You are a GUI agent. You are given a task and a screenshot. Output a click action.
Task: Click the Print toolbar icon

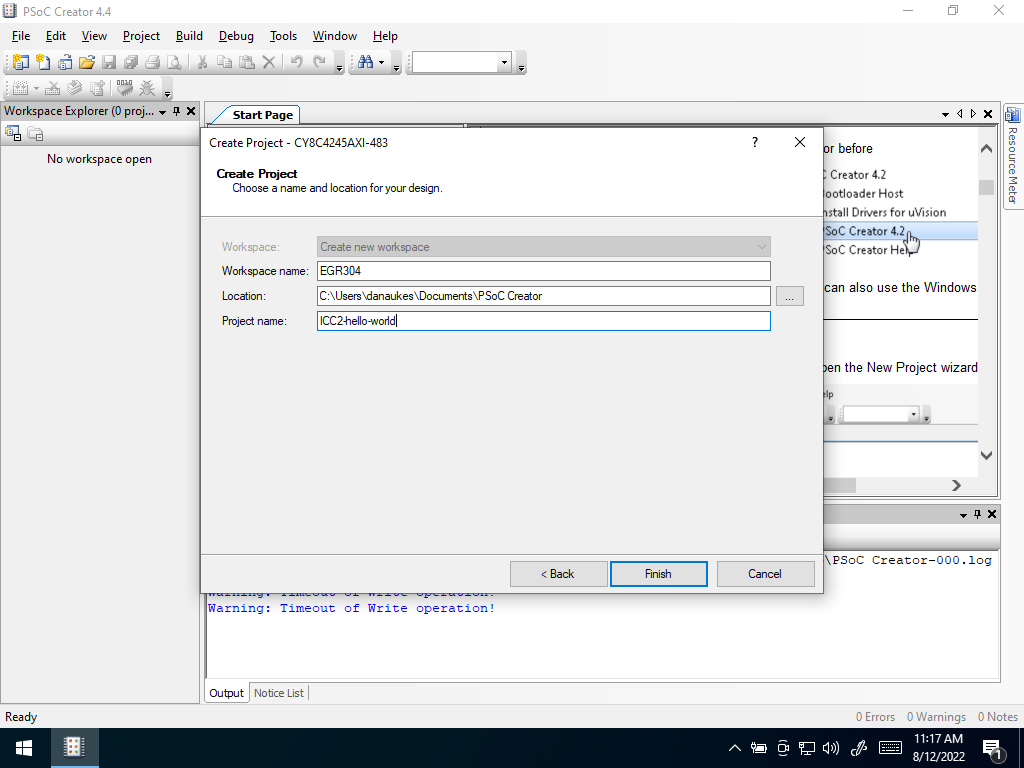[x=152, y=62]
